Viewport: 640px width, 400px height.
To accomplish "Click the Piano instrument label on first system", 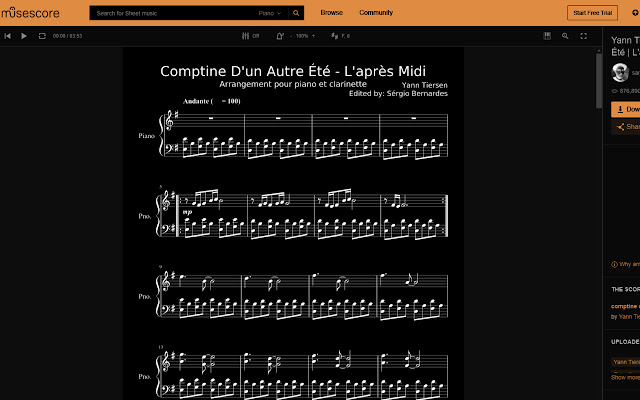I will tap(147, 136).
